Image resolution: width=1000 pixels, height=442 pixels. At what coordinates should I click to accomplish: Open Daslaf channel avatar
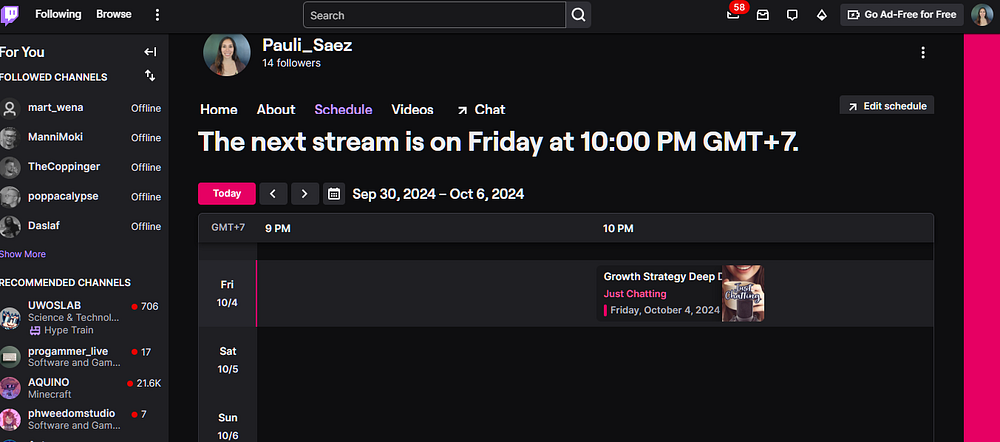click(x=10, y=226)
